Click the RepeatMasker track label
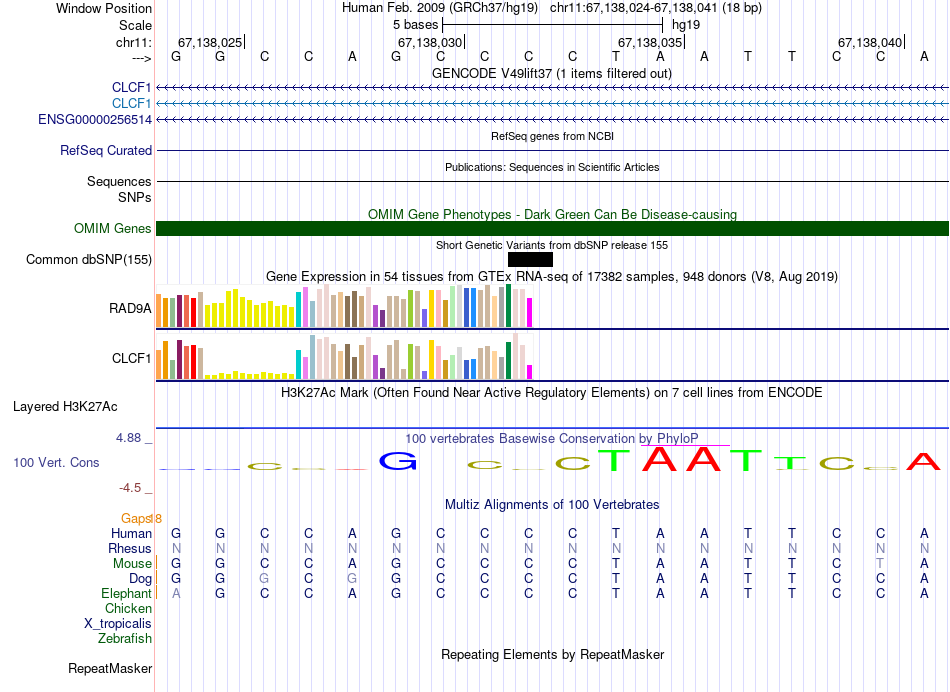The height and width of the screenshot is (692, 950). [x=110, y=668]
